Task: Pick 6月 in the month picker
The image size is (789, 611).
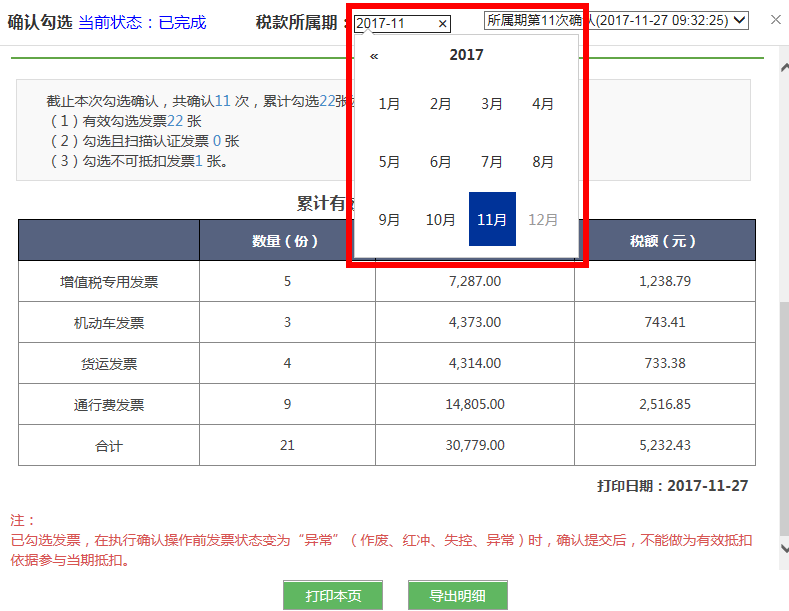Action: [x=440, y=162]
